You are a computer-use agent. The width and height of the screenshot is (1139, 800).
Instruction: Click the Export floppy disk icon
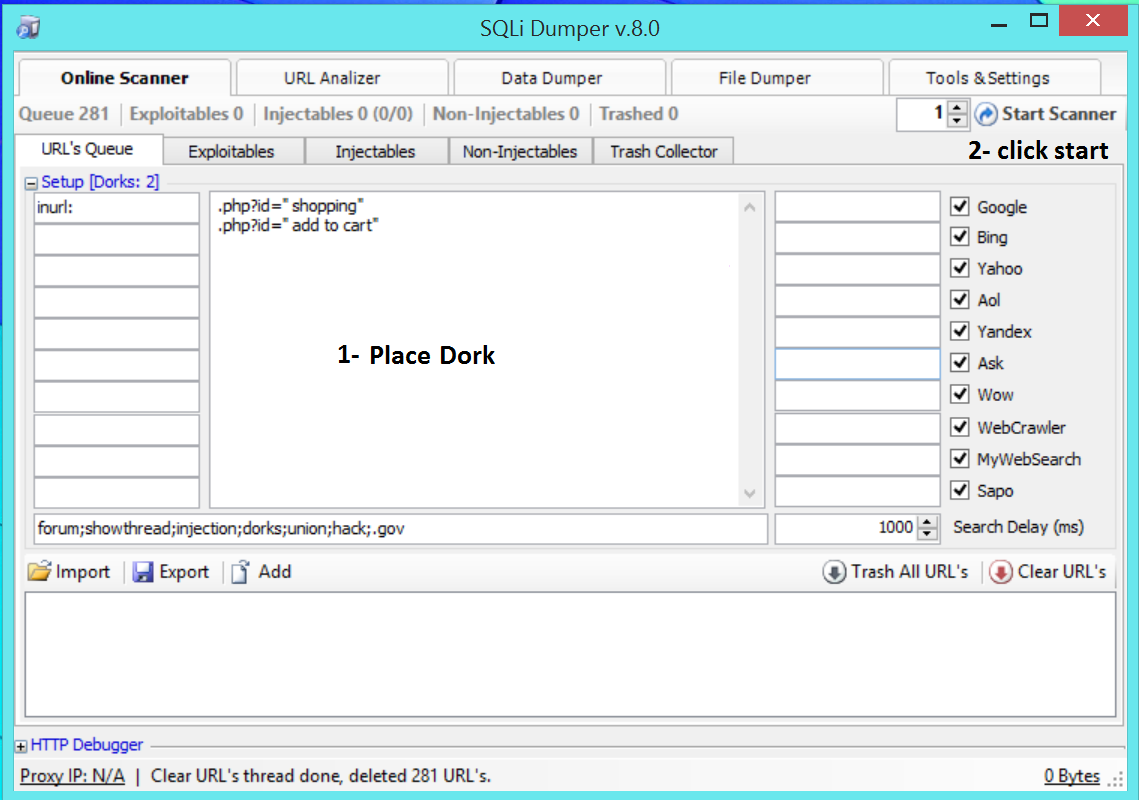pos(142,572)
